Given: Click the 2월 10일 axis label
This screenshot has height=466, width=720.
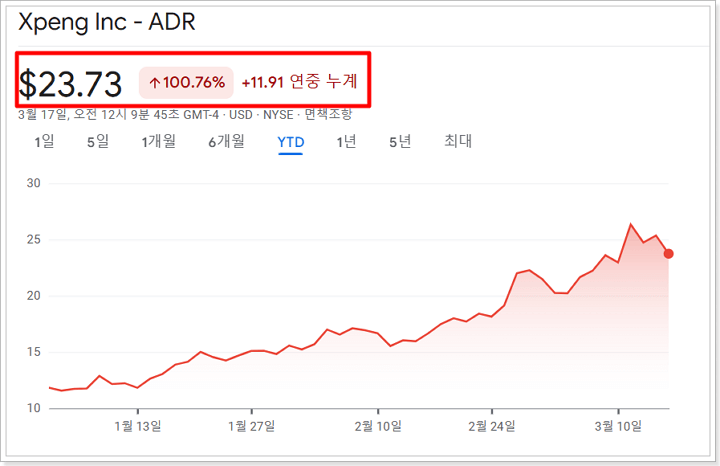Looking at the screenshot, I should (x=378, y=427).
